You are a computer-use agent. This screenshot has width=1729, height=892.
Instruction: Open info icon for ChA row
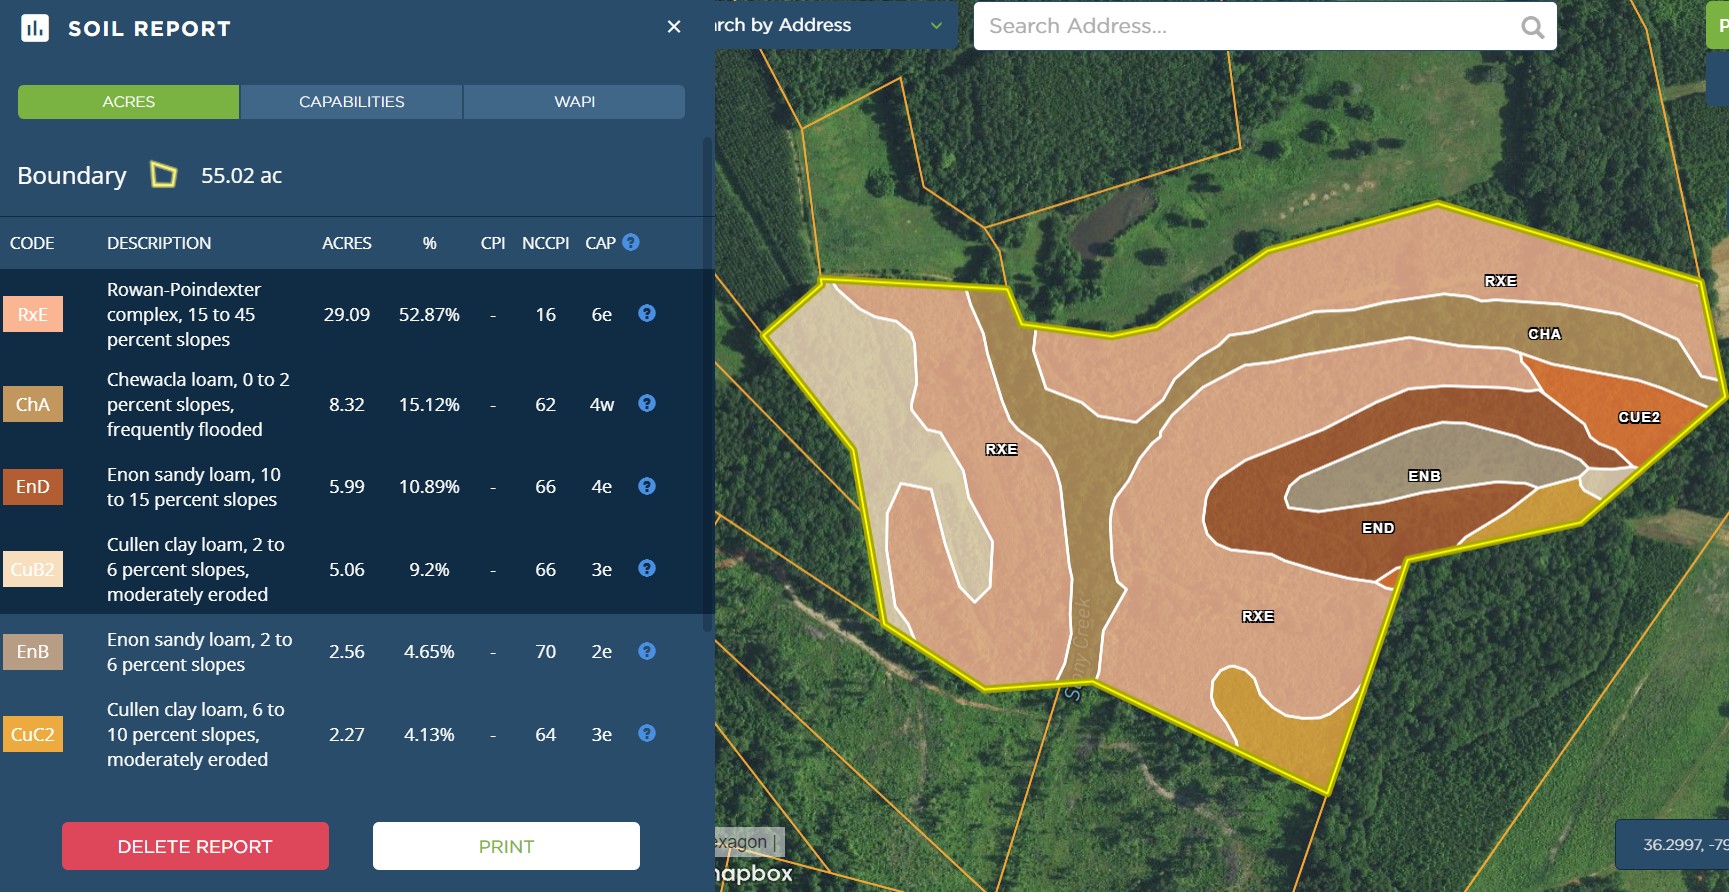pyautogui.click(x=647, y=404)
